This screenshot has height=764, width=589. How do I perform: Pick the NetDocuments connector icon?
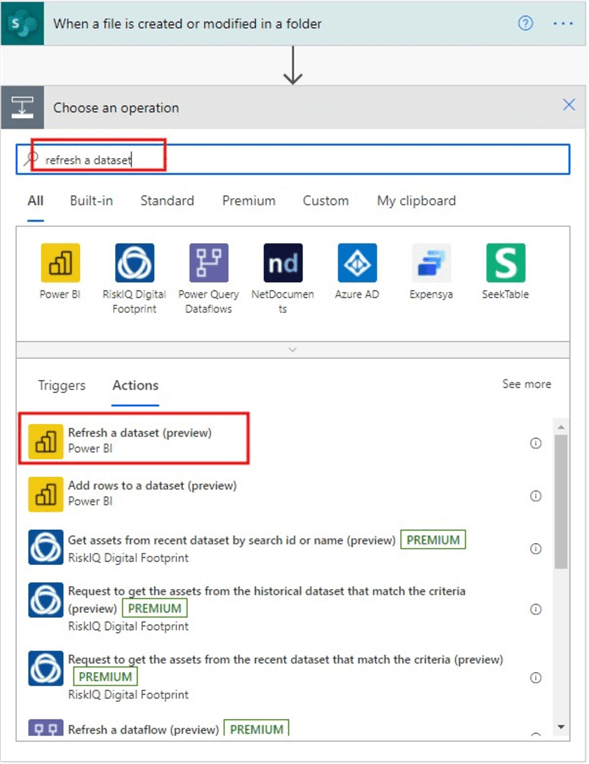[x=283, y=263]
